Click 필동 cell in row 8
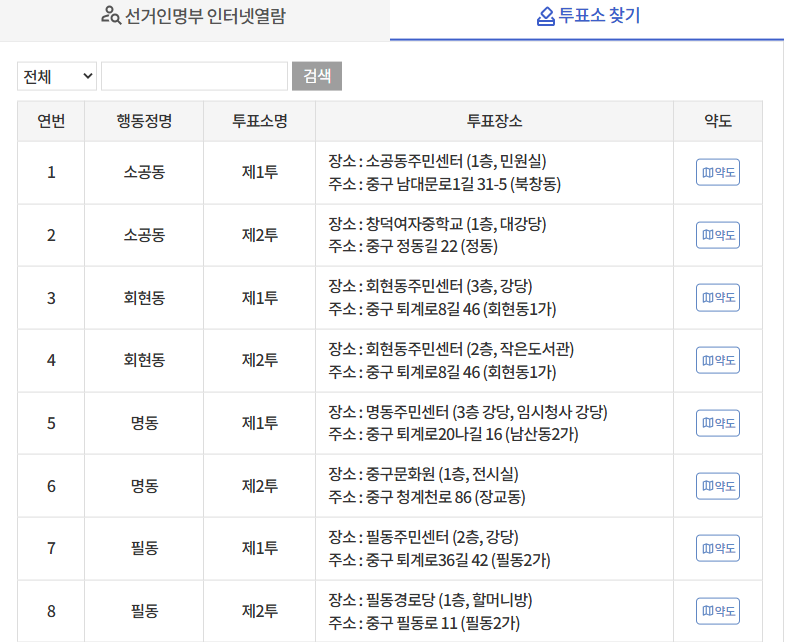802x642 pixels. tap(144, 611)
